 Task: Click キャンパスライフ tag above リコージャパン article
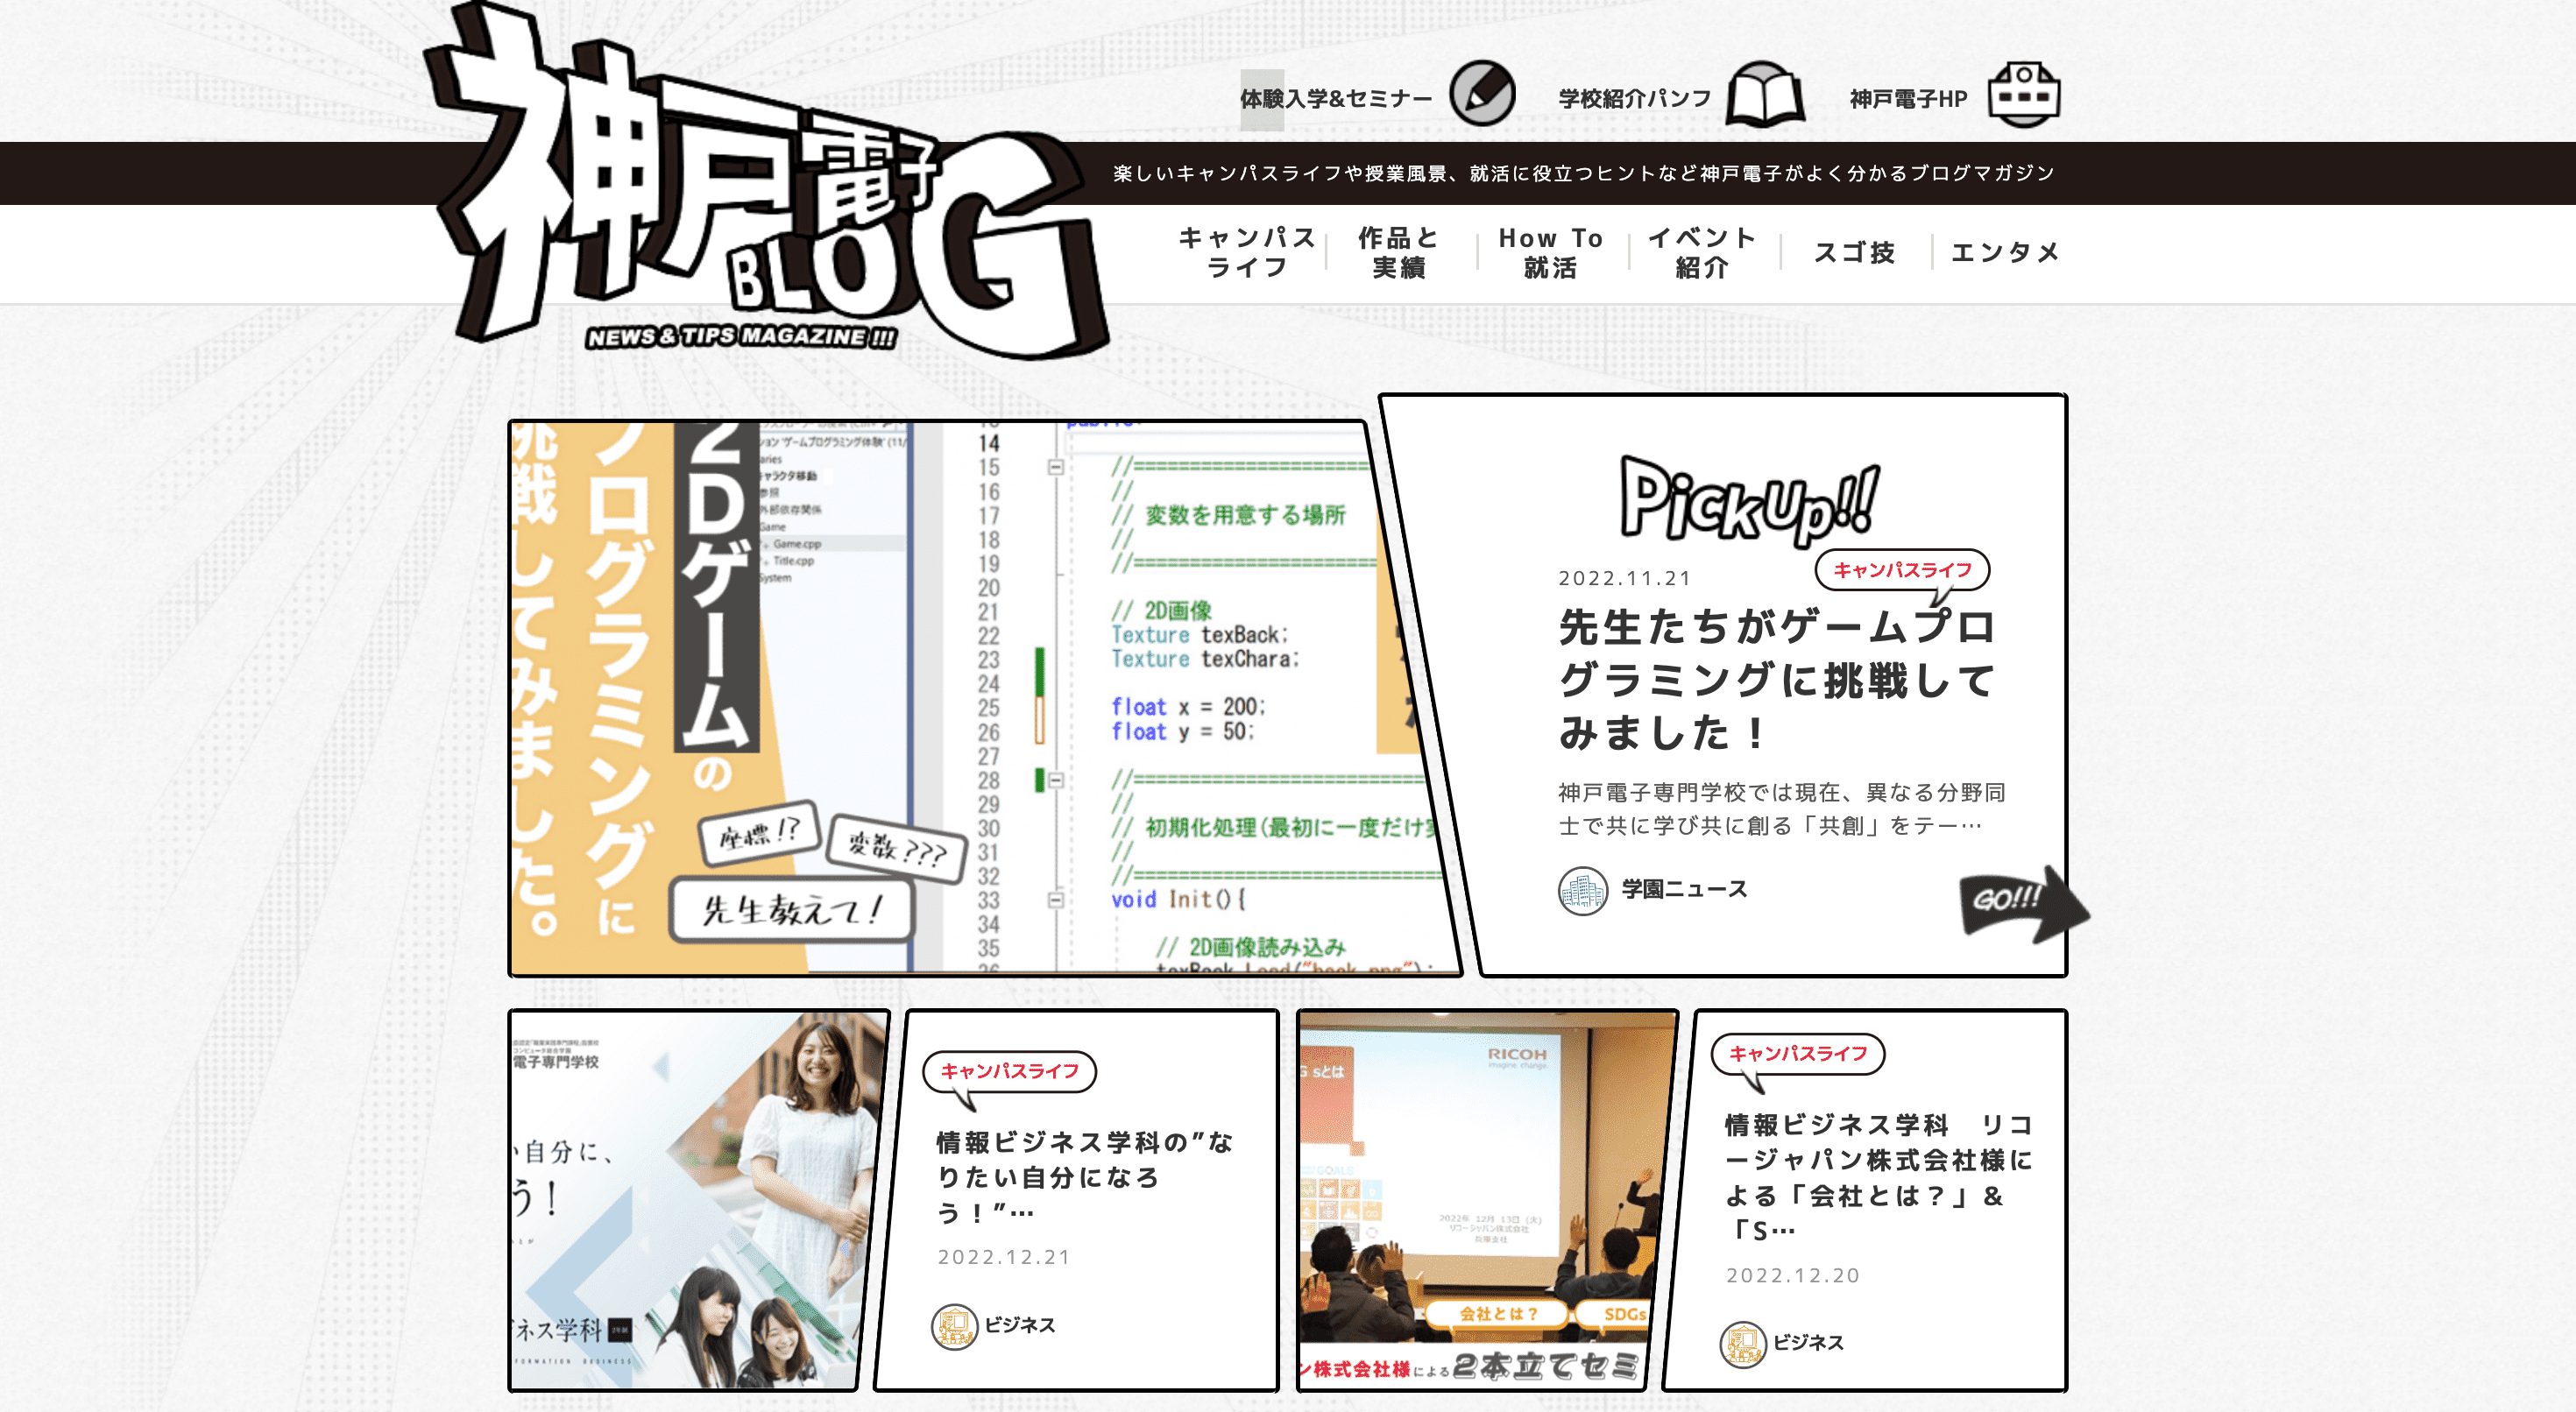1798,1053
